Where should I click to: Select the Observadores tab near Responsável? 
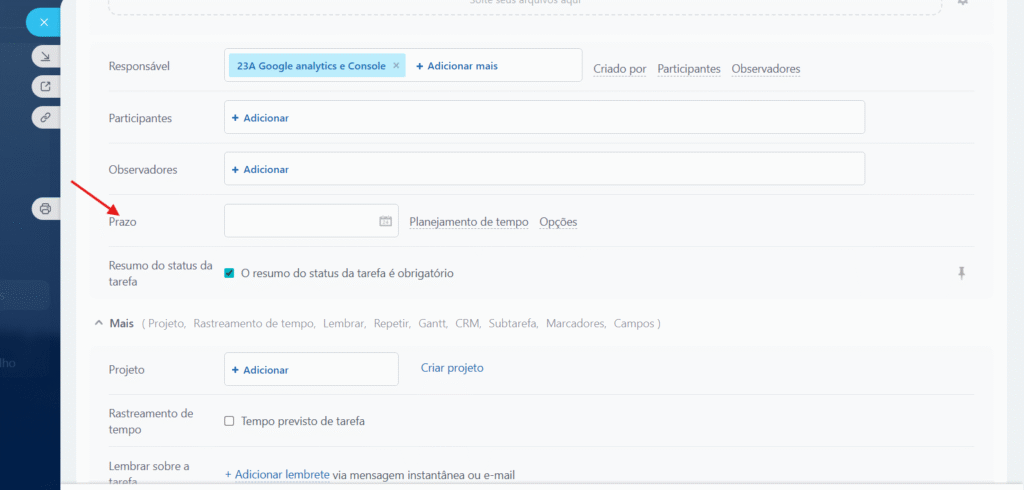pyautogui.click(x=765, y=69)
